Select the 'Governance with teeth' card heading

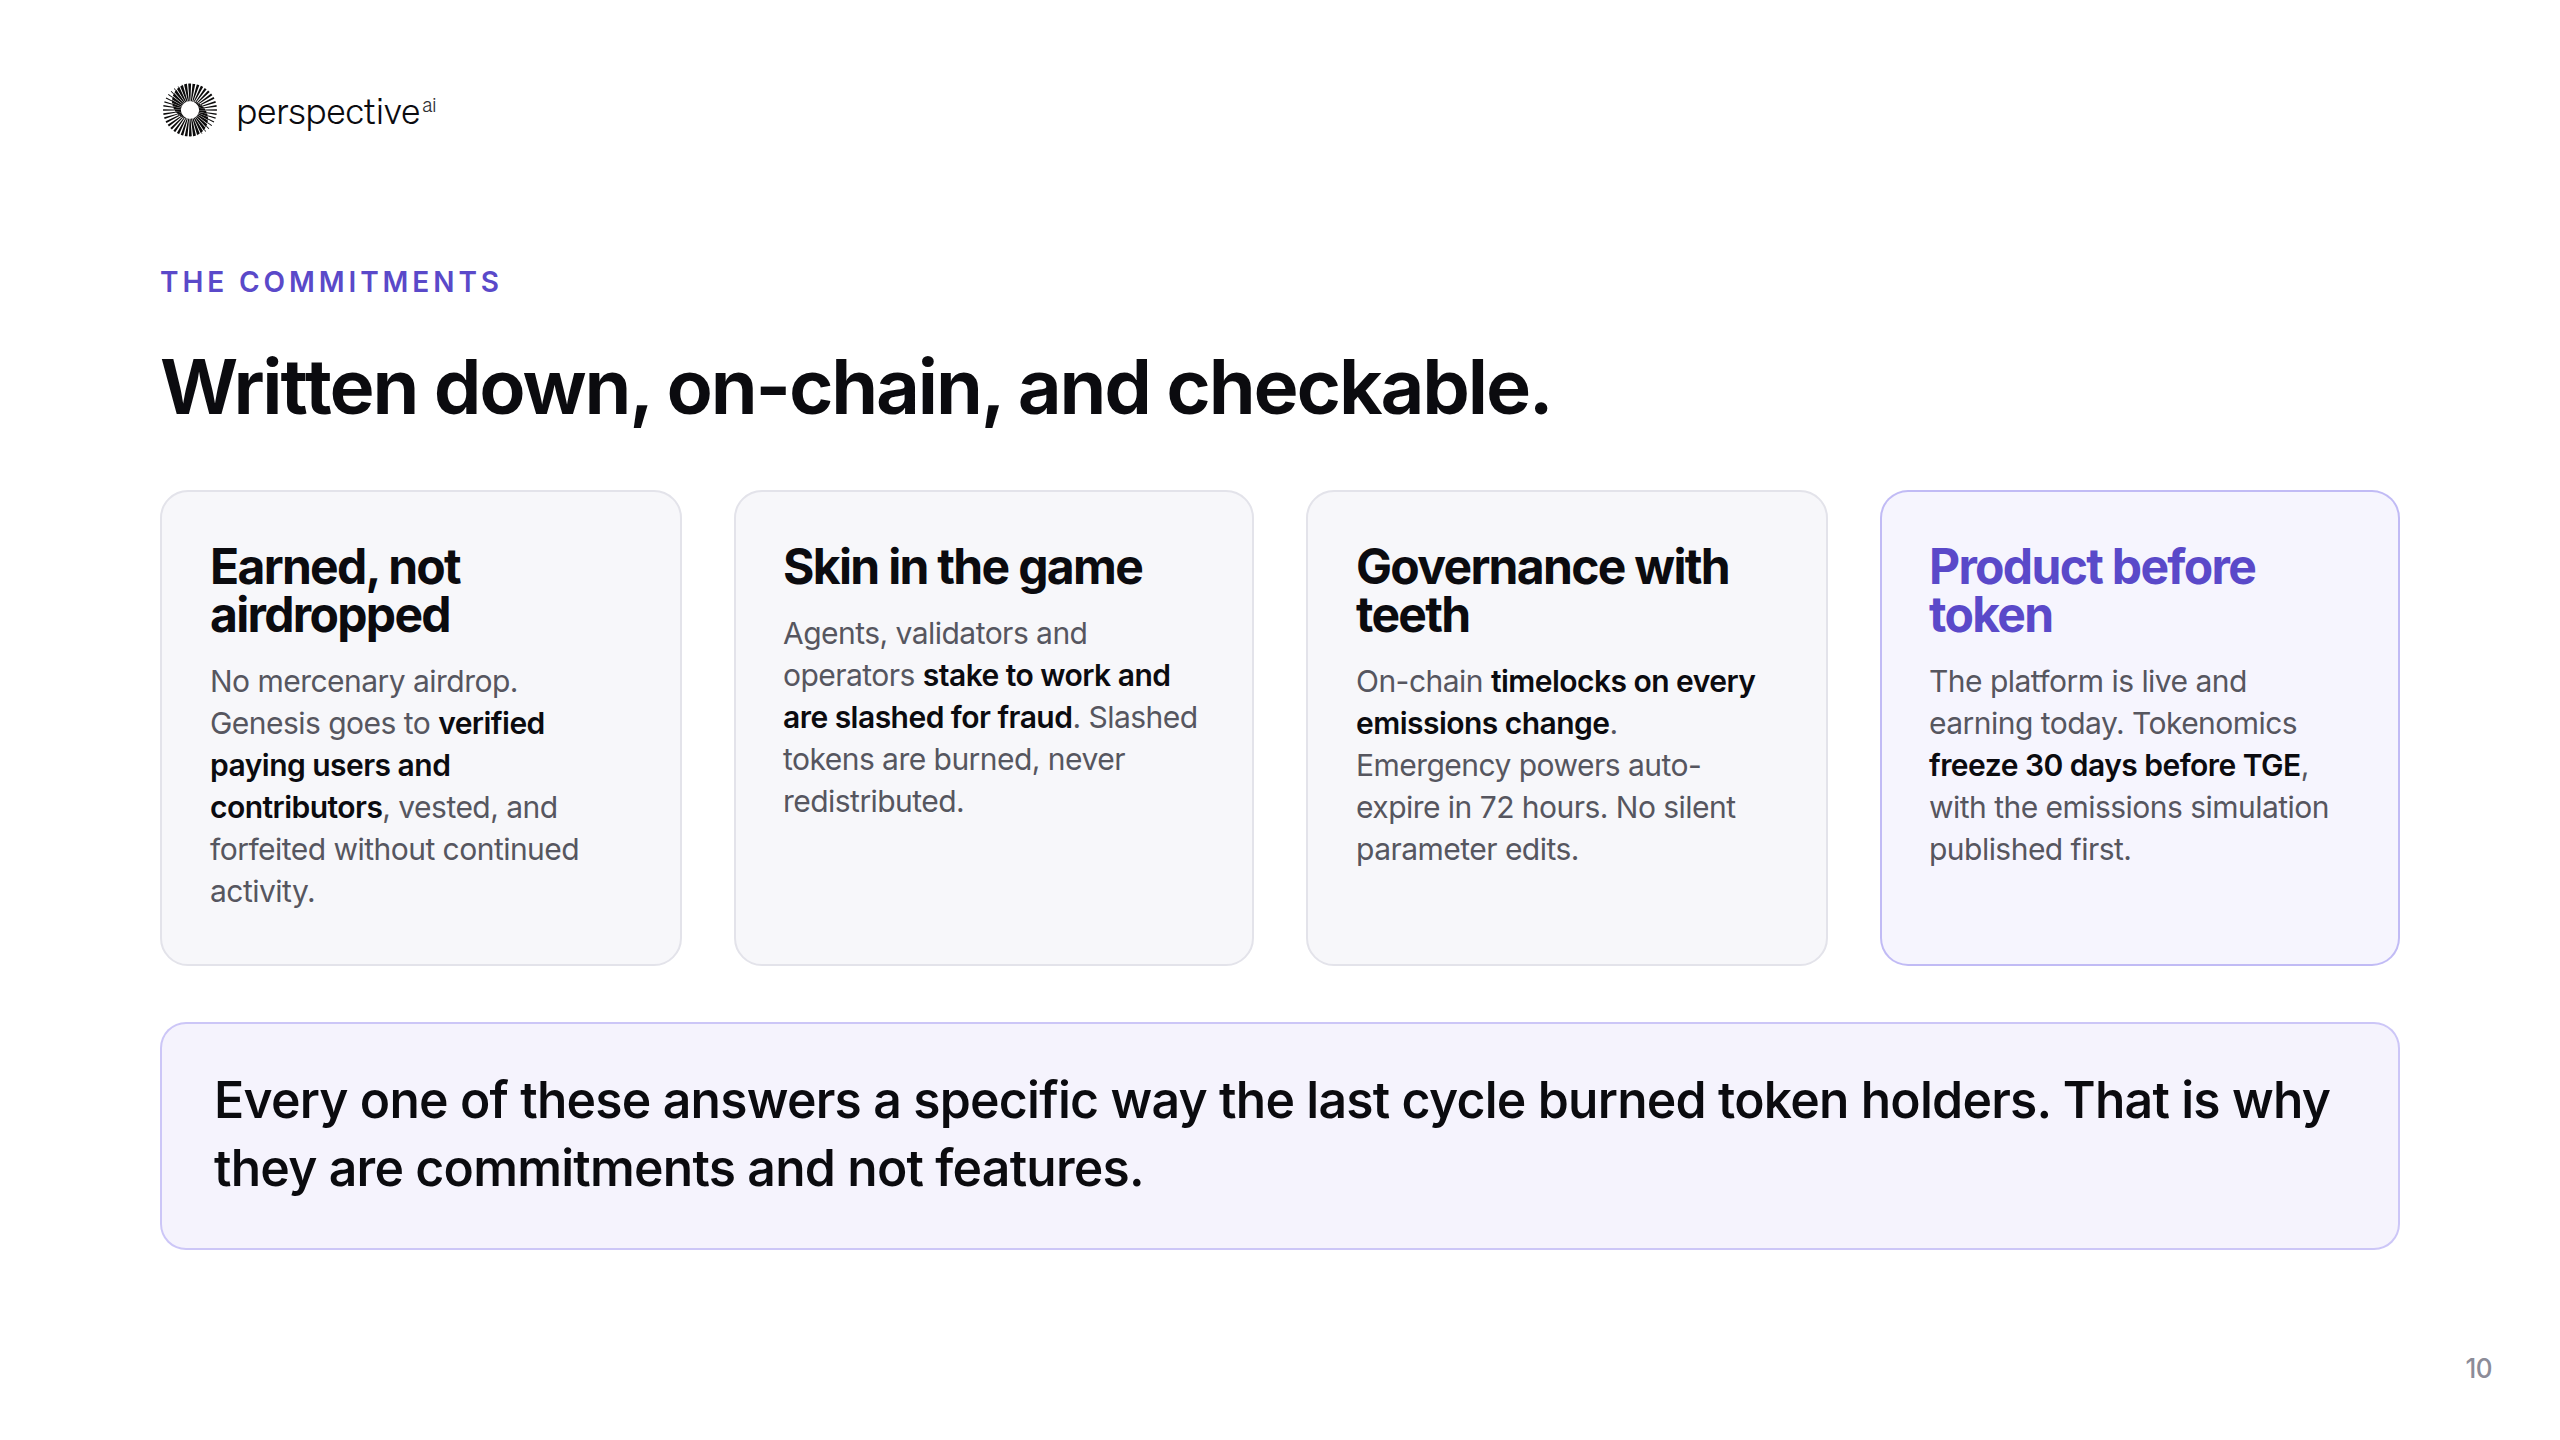coord(1542,590)
